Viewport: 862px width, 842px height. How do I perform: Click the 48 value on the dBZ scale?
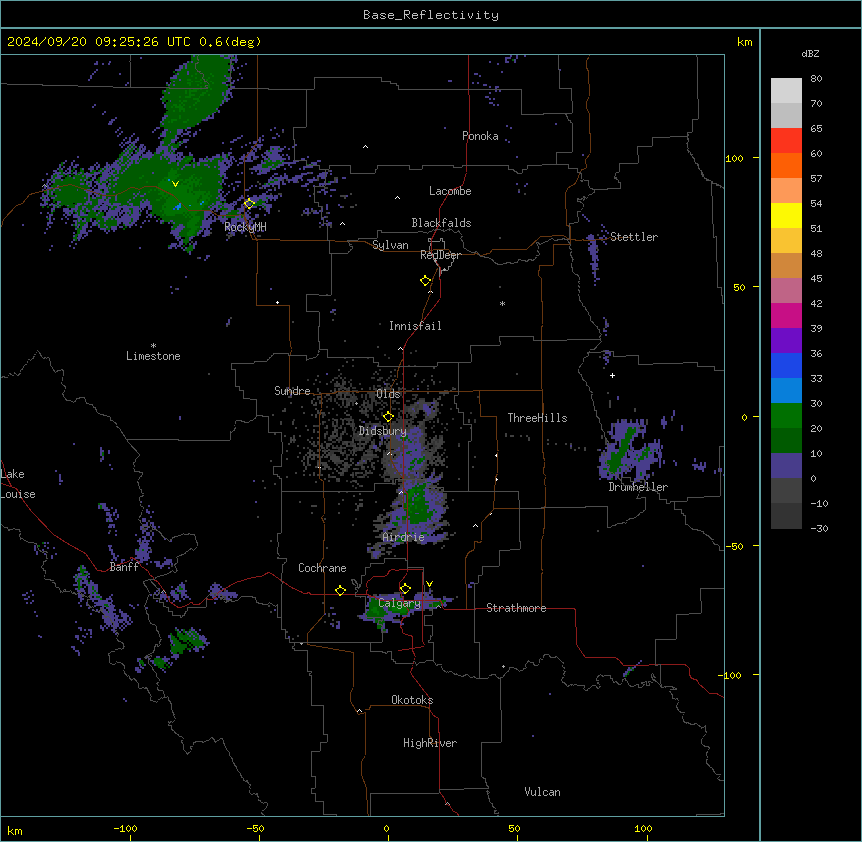tap(816, 253)
